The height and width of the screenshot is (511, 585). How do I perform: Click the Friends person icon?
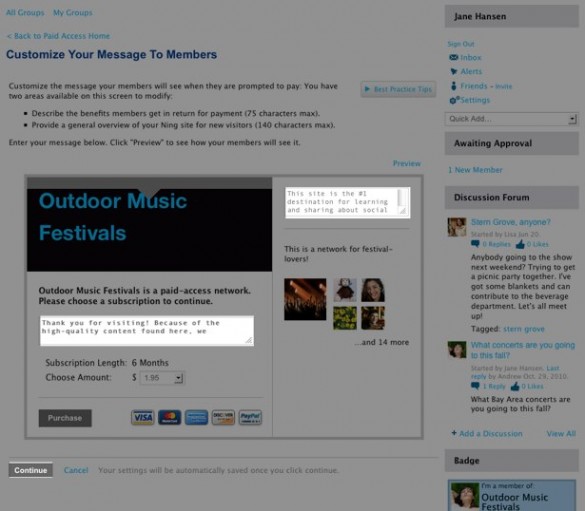pos(454,86)
